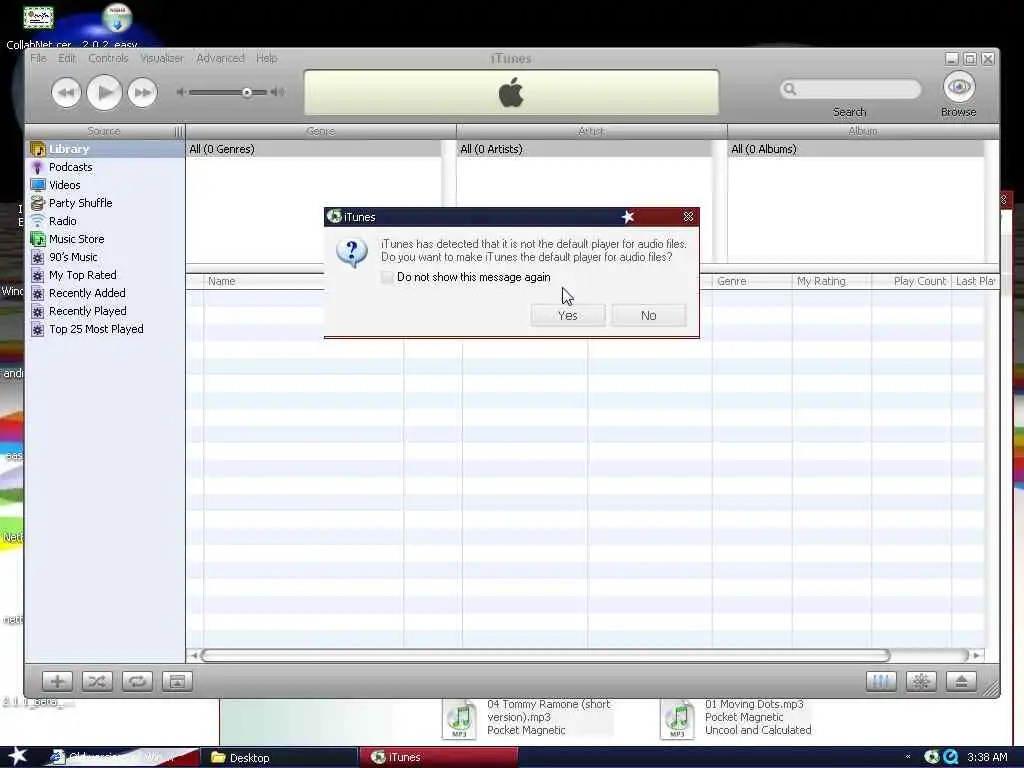Open the Edit menu

67,58
